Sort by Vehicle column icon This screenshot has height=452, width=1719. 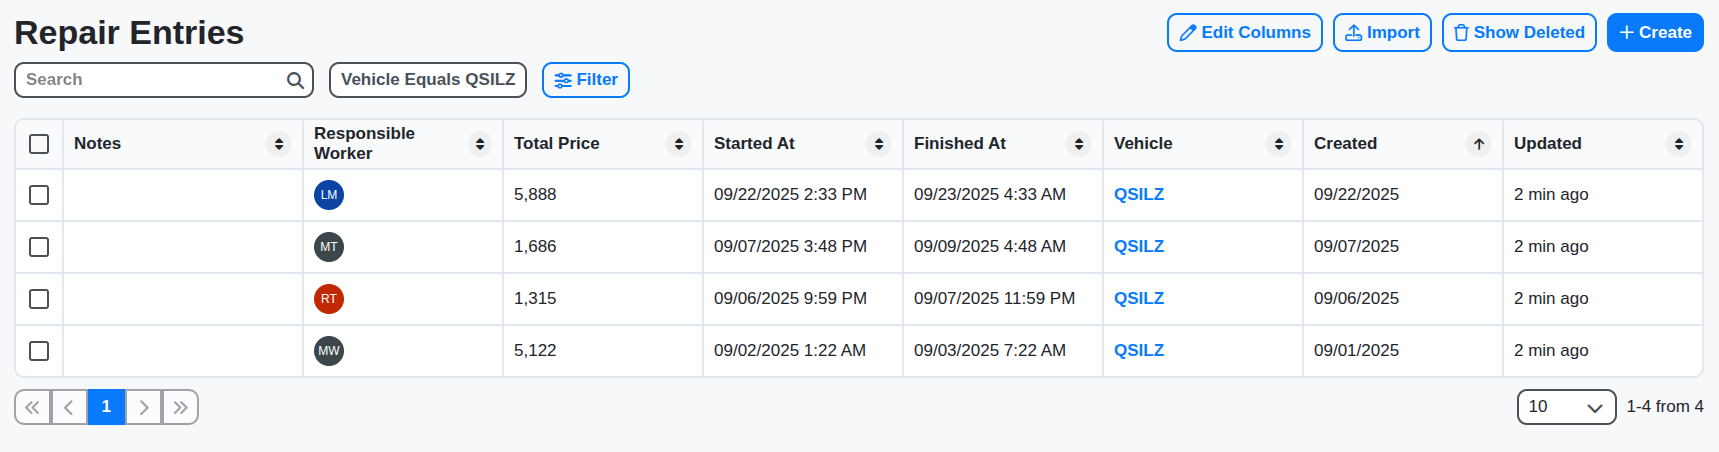pyautogui.click(x=1279, y=144)
